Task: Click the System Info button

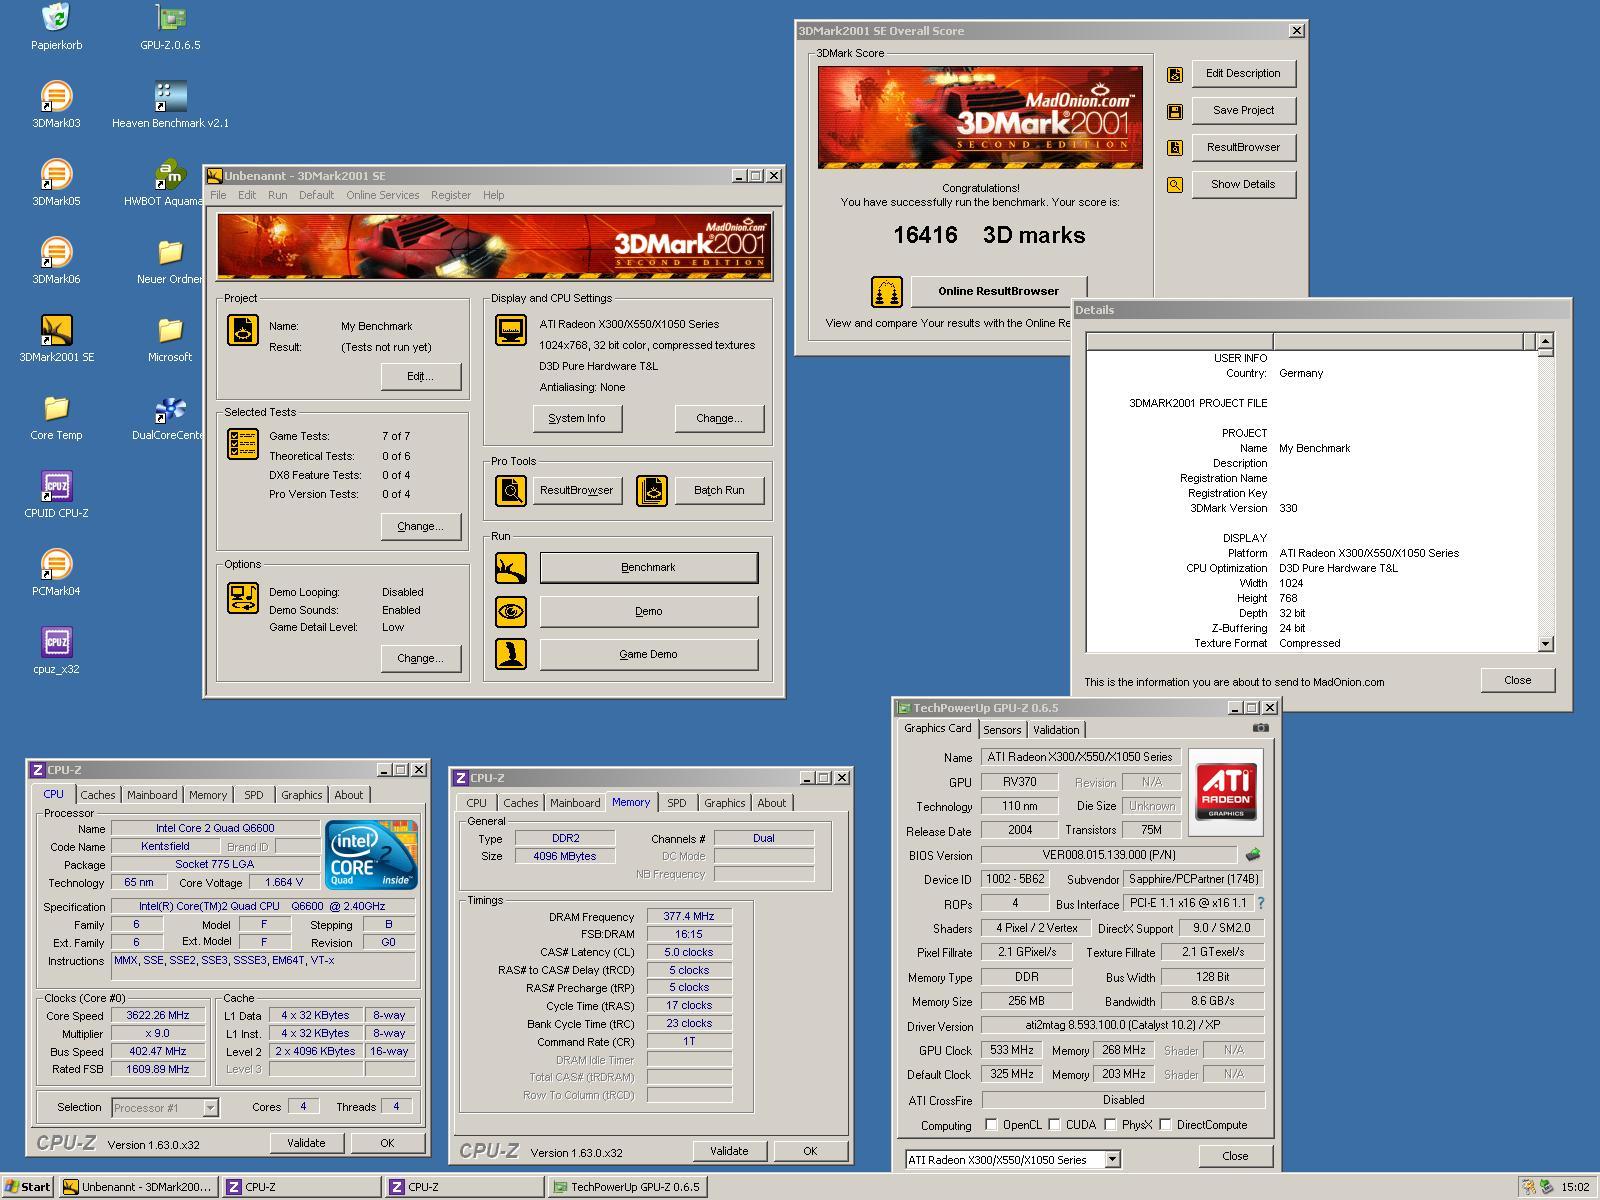Action: 577,418
